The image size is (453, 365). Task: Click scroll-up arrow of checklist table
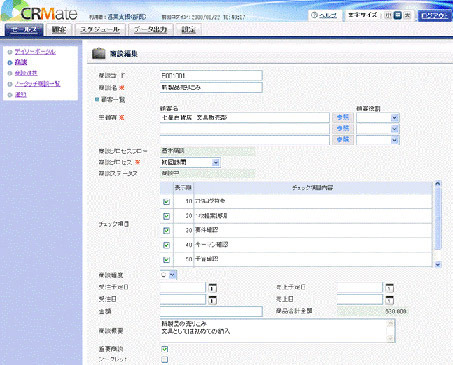pyautogui.click(x=438, y=184)
